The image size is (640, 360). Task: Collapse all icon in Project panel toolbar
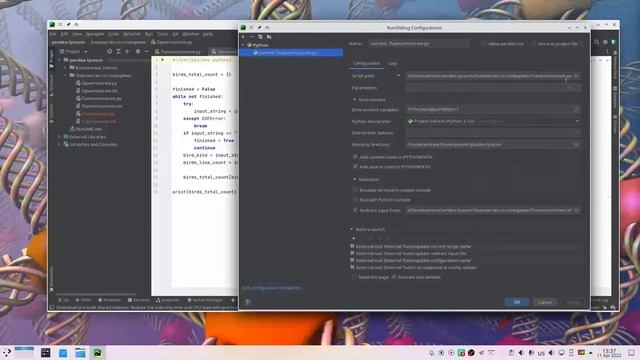click(x=127, y=51)
